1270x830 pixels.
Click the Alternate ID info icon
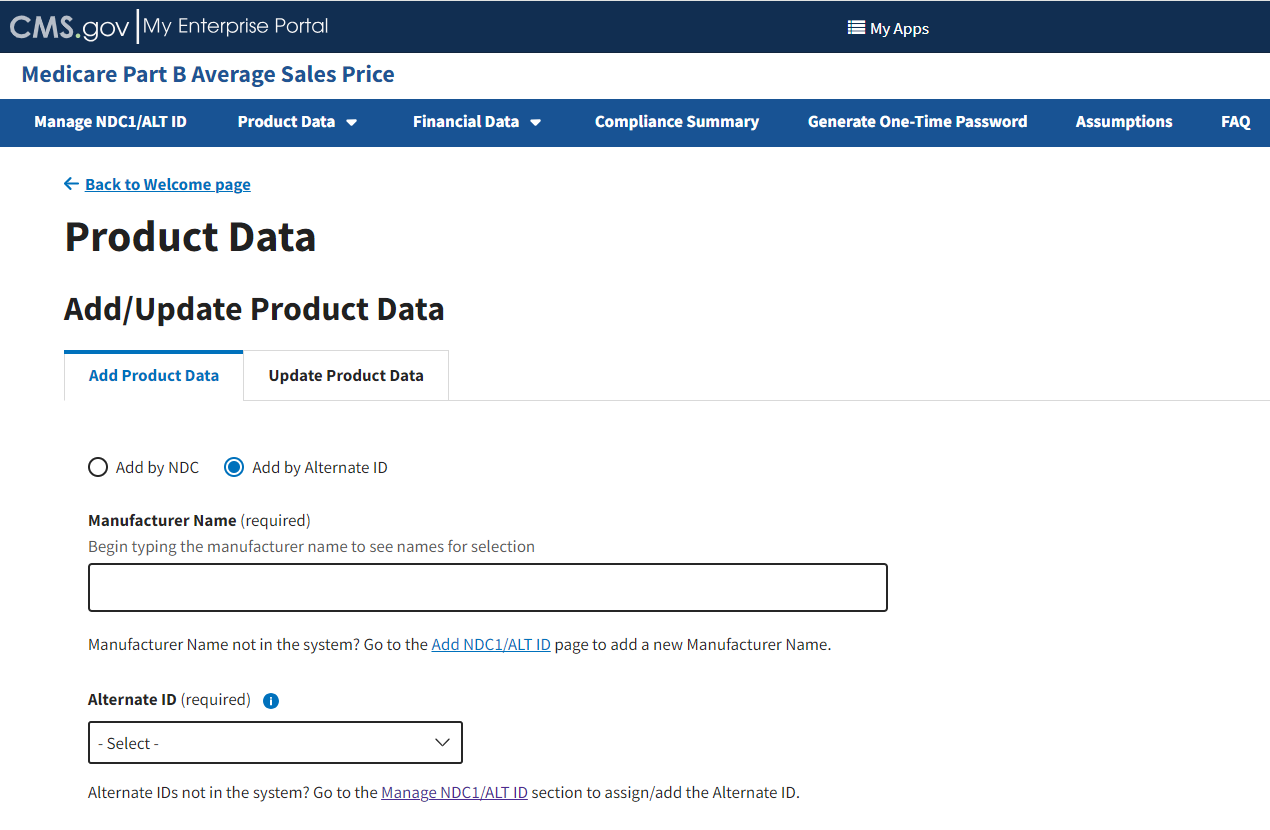[271, 701]
